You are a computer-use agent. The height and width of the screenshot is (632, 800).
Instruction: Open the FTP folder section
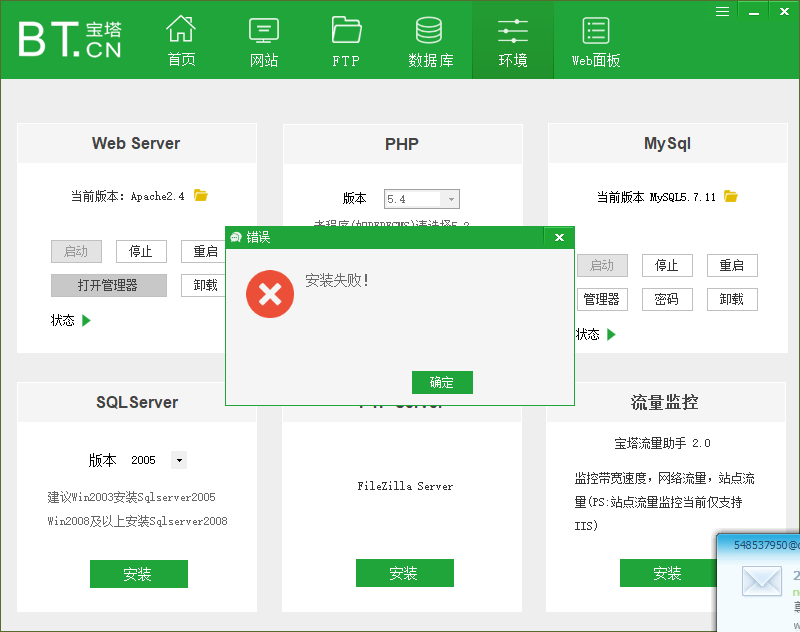346,41
